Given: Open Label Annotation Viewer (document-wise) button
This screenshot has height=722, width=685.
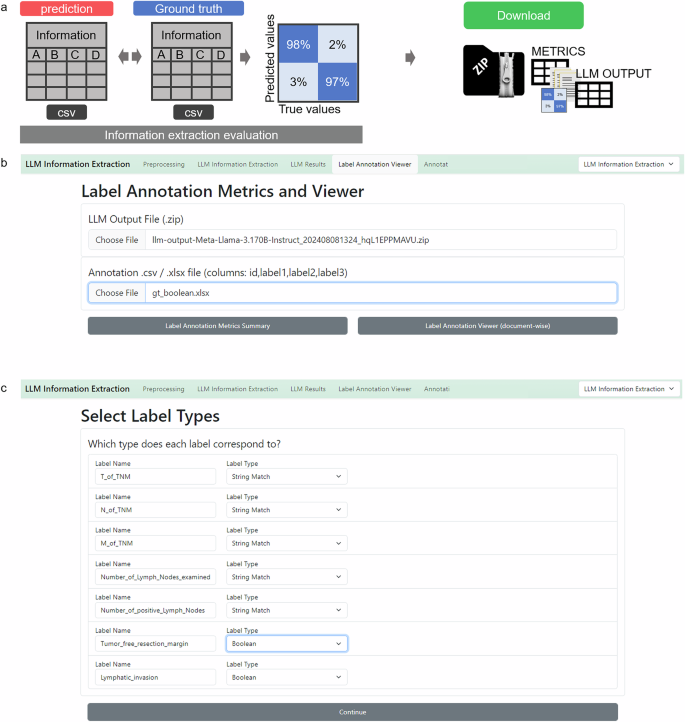Looking at the screenshot, I should (487, 326).
